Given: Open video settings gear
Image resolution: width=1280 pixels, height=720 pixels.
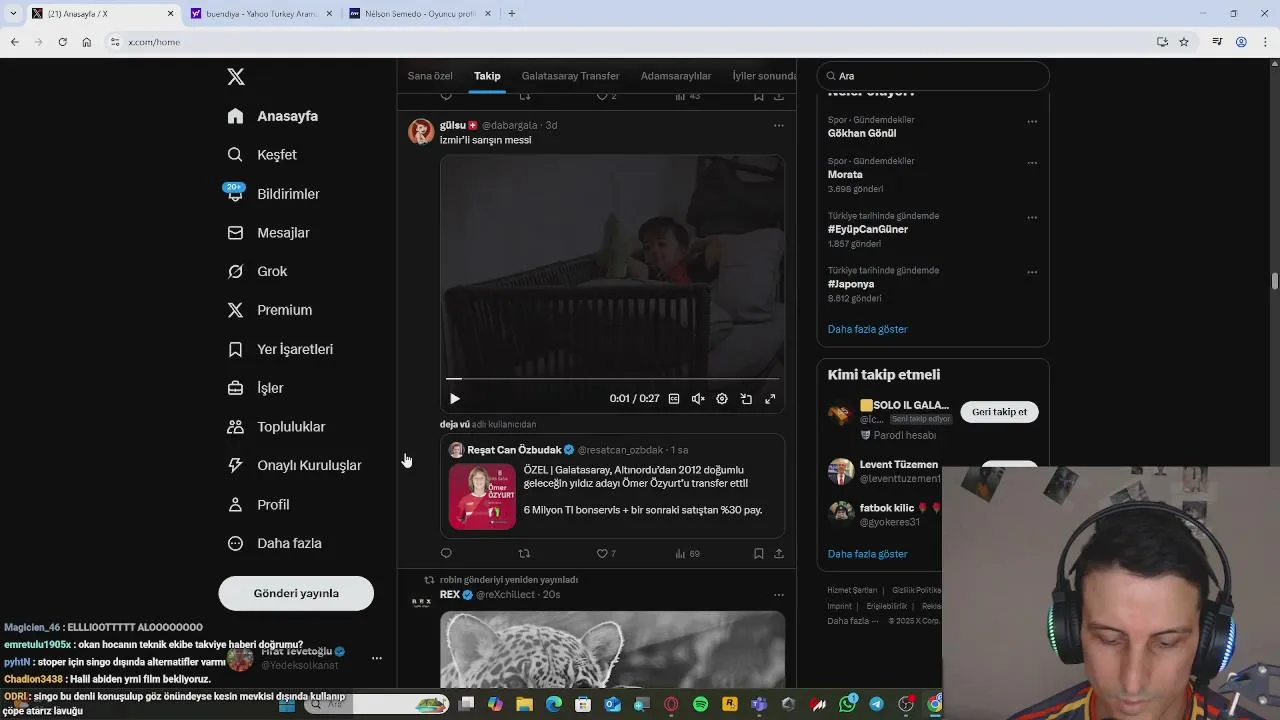Looking at the screenshot, I should 722,399.
